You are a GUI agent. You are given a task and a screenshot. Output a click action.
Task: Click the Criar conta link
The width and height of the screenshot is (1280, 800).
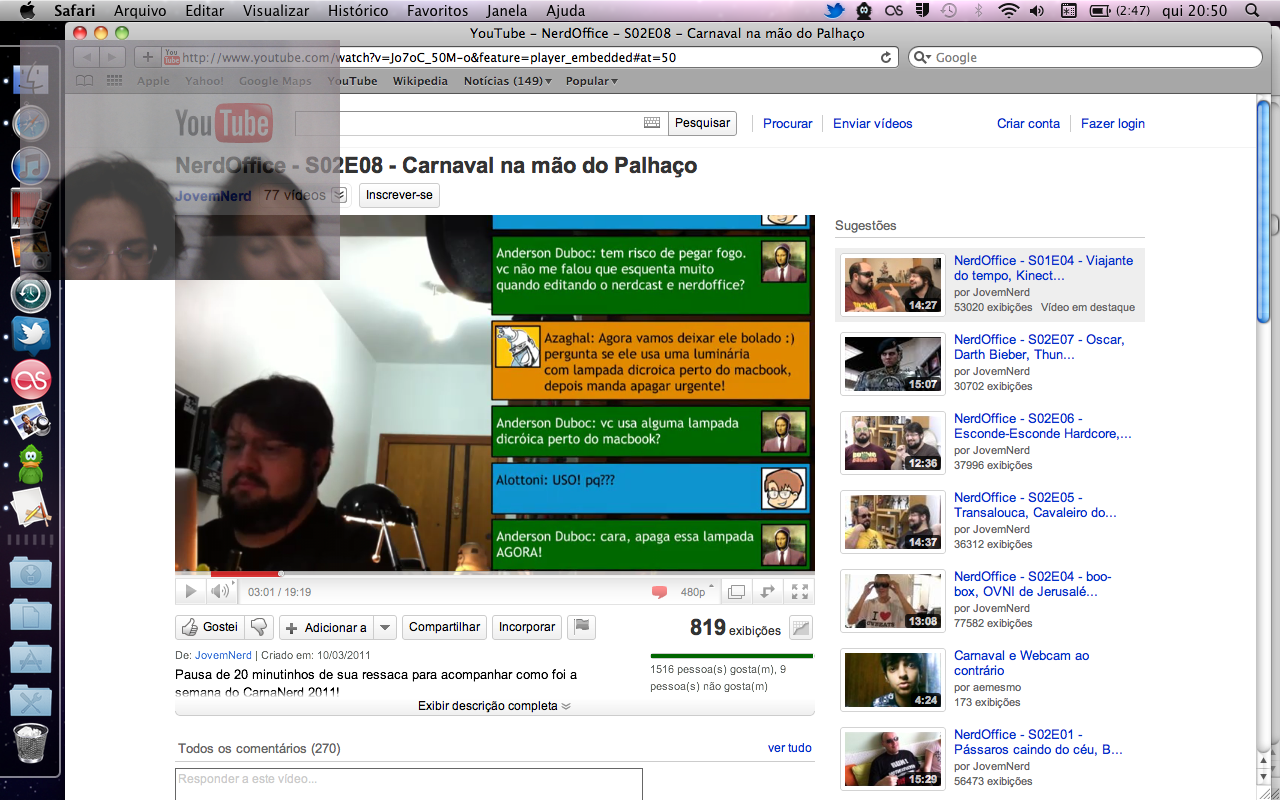(x=1028, y=124)
